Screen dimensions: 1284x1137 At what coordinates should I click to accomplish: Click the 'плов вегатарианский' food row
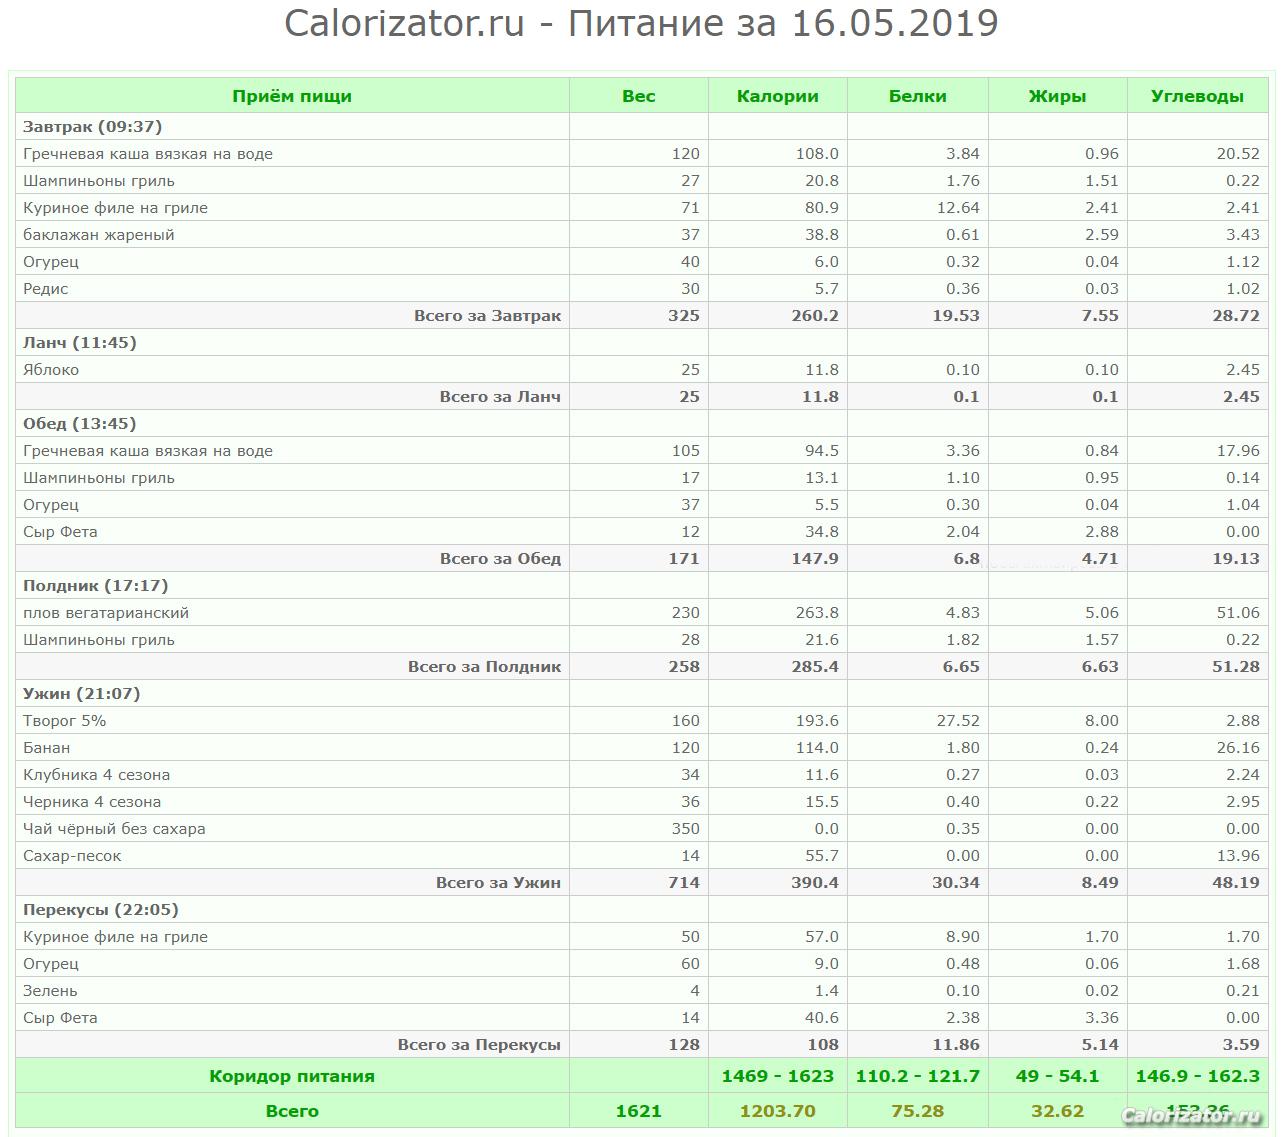pos(106,613)
